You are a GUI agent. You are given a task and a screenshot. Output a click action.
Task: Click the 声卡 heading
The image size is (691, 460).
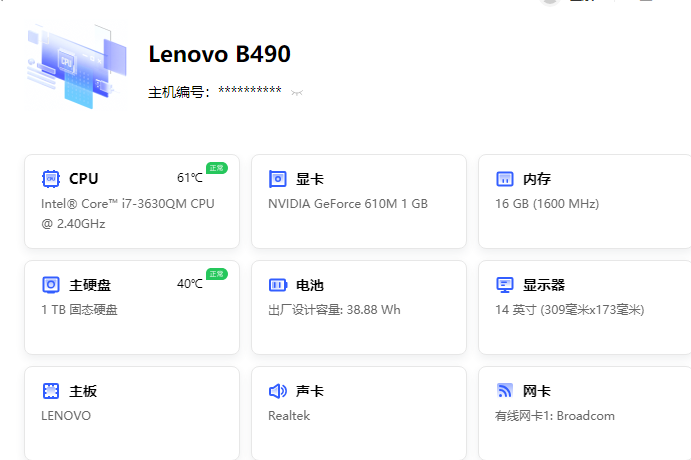pyautogui.click(x=310, y=391)
